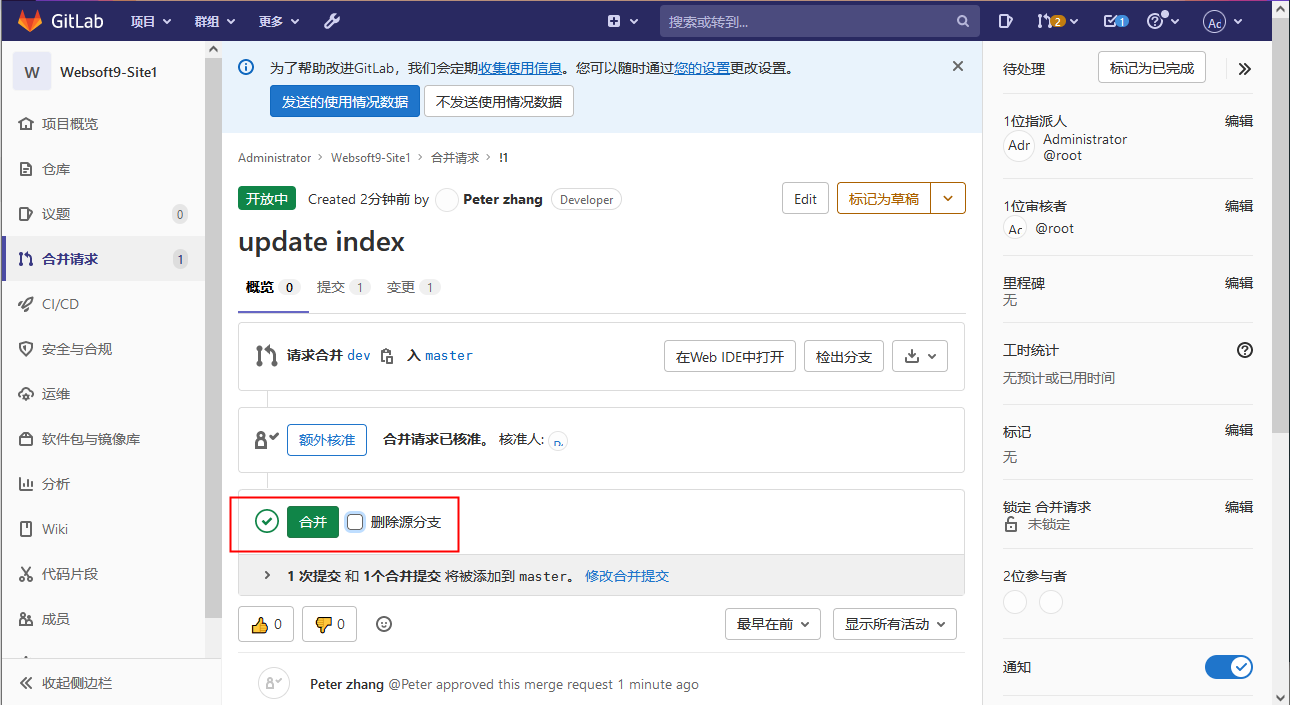Switch to the Commits tab
The height and width of the screenshot is (705, 1290).
(342, 287)
